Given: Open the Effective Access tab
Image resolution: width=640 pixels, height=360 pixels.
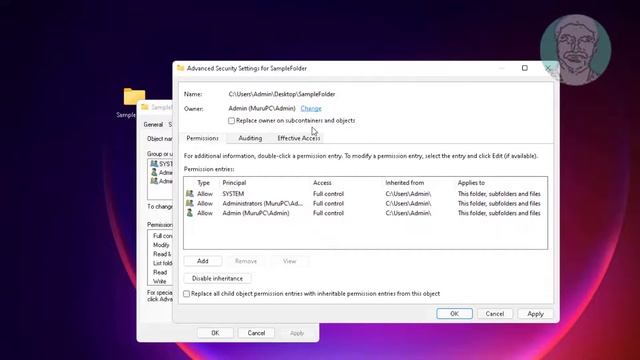Looking at the screenshot, I should click(299, 138).
